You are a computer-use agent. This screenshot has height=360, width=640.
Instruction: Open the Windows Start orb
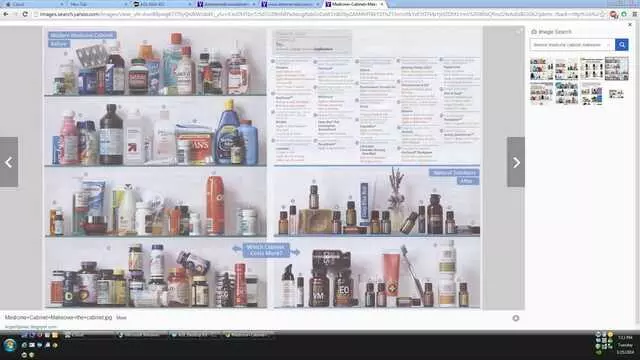point(9,345)
